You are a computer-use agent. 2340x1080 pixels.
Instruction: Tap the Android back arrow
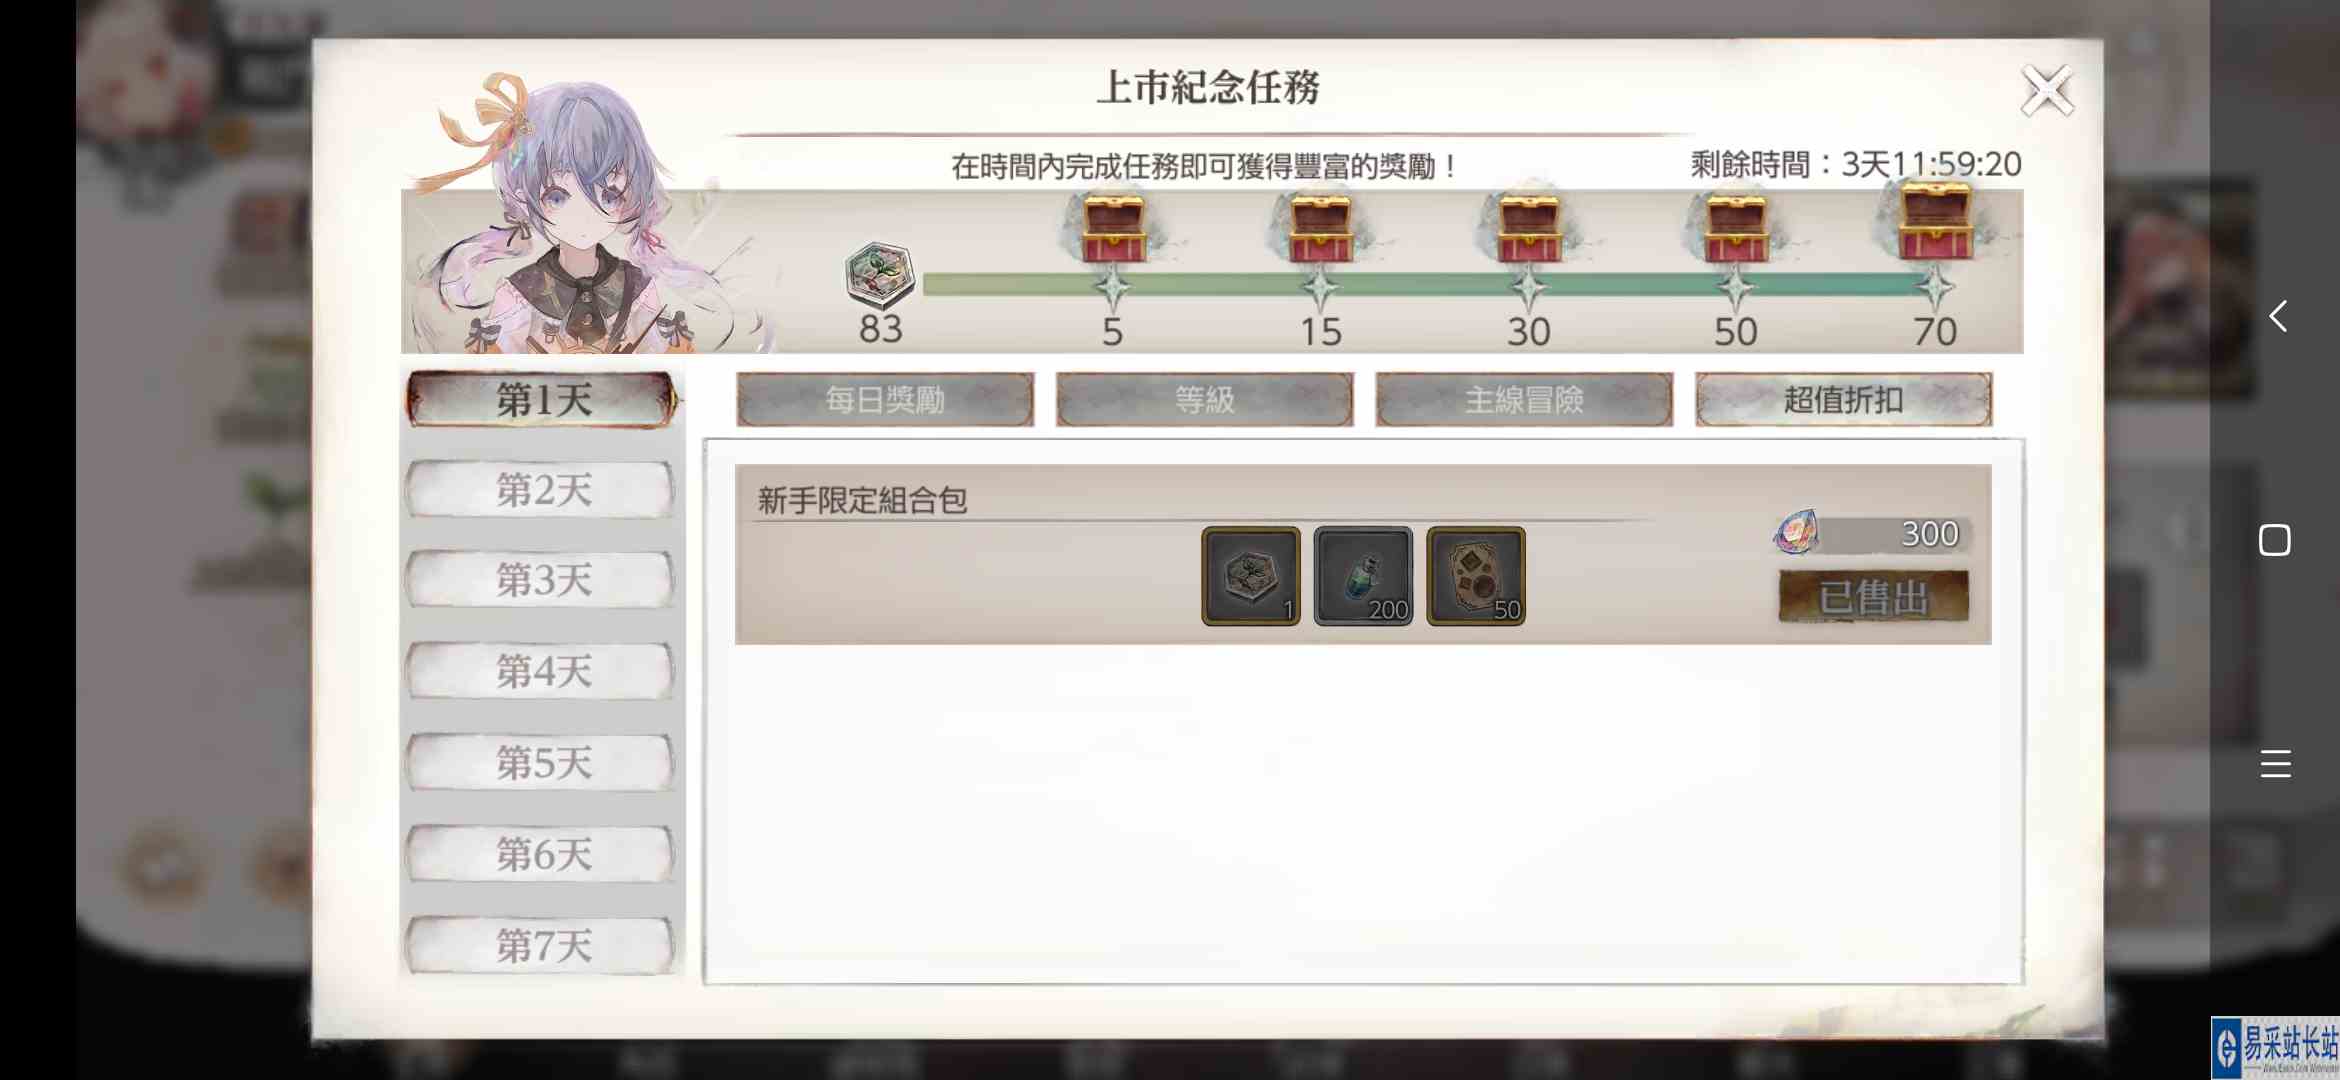coord(2277,316)
